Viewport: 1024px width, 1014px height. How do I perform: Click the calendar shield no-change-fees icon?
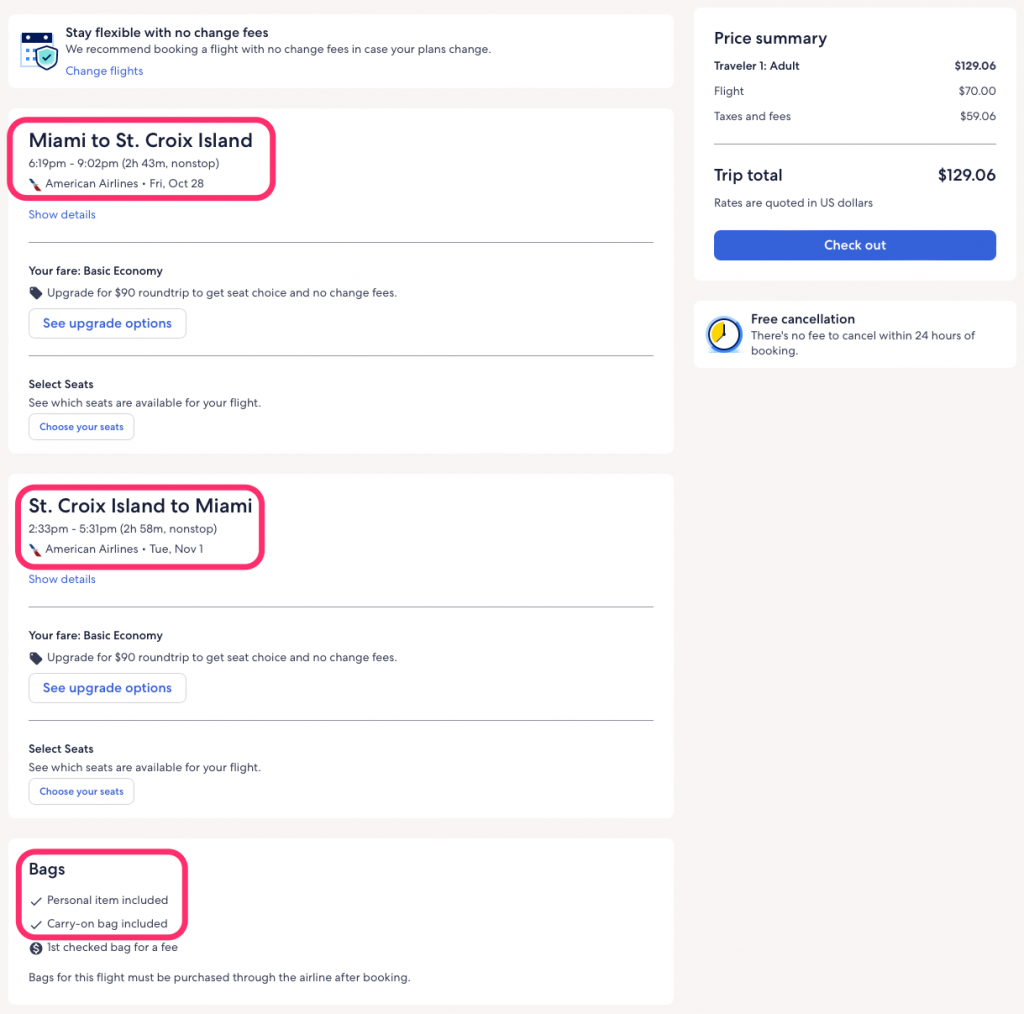pyautogui.click(x=39, y=51)
